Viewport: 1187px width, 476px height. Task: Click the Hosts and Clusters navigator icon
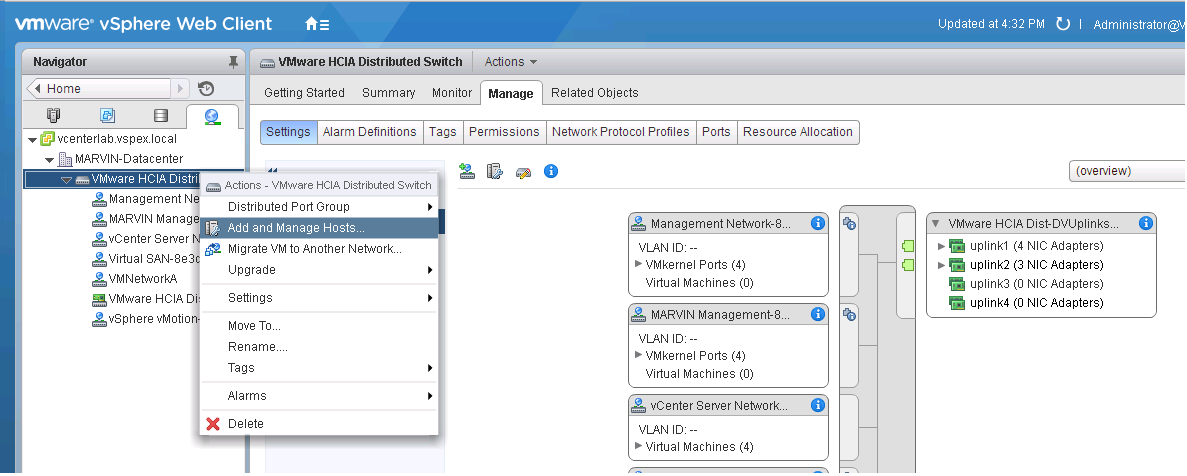tap(54, 116)
